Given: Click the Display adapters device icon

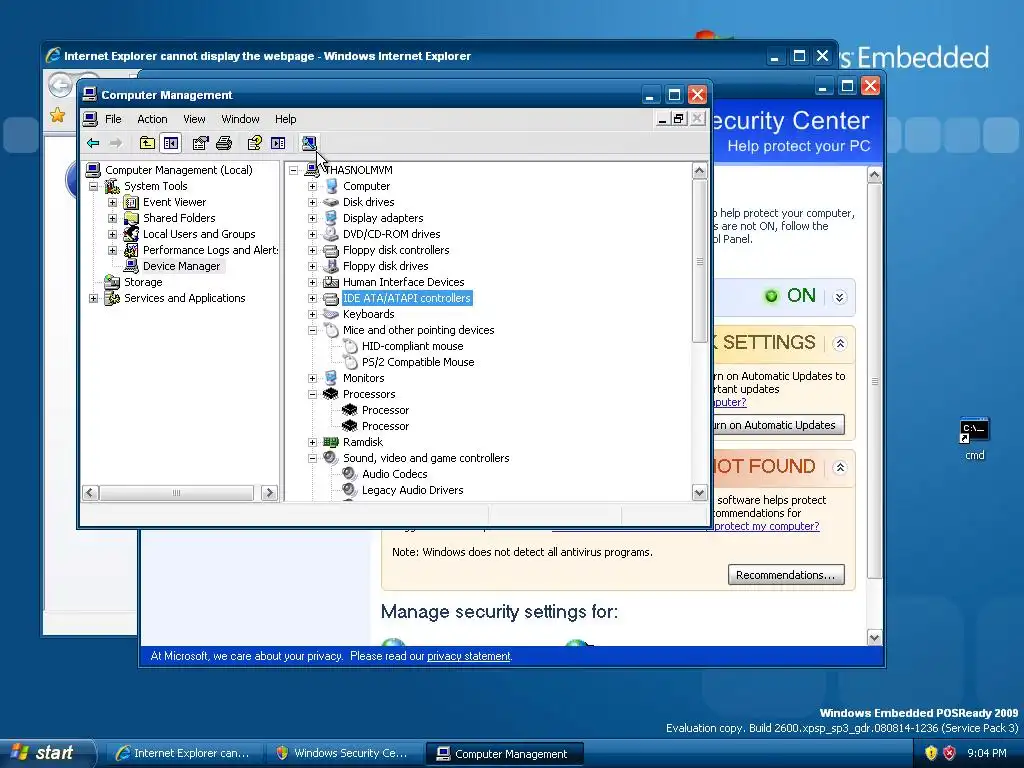Looking at the screenshot, I should [x=331, y=218].
